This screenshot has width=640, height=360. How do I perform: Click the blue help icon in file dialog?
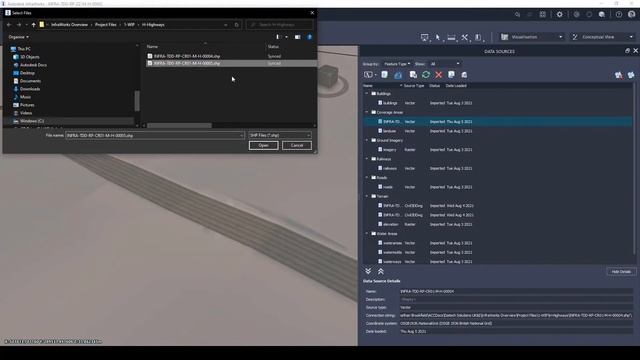pyautogui.click(x=309, y=37)
